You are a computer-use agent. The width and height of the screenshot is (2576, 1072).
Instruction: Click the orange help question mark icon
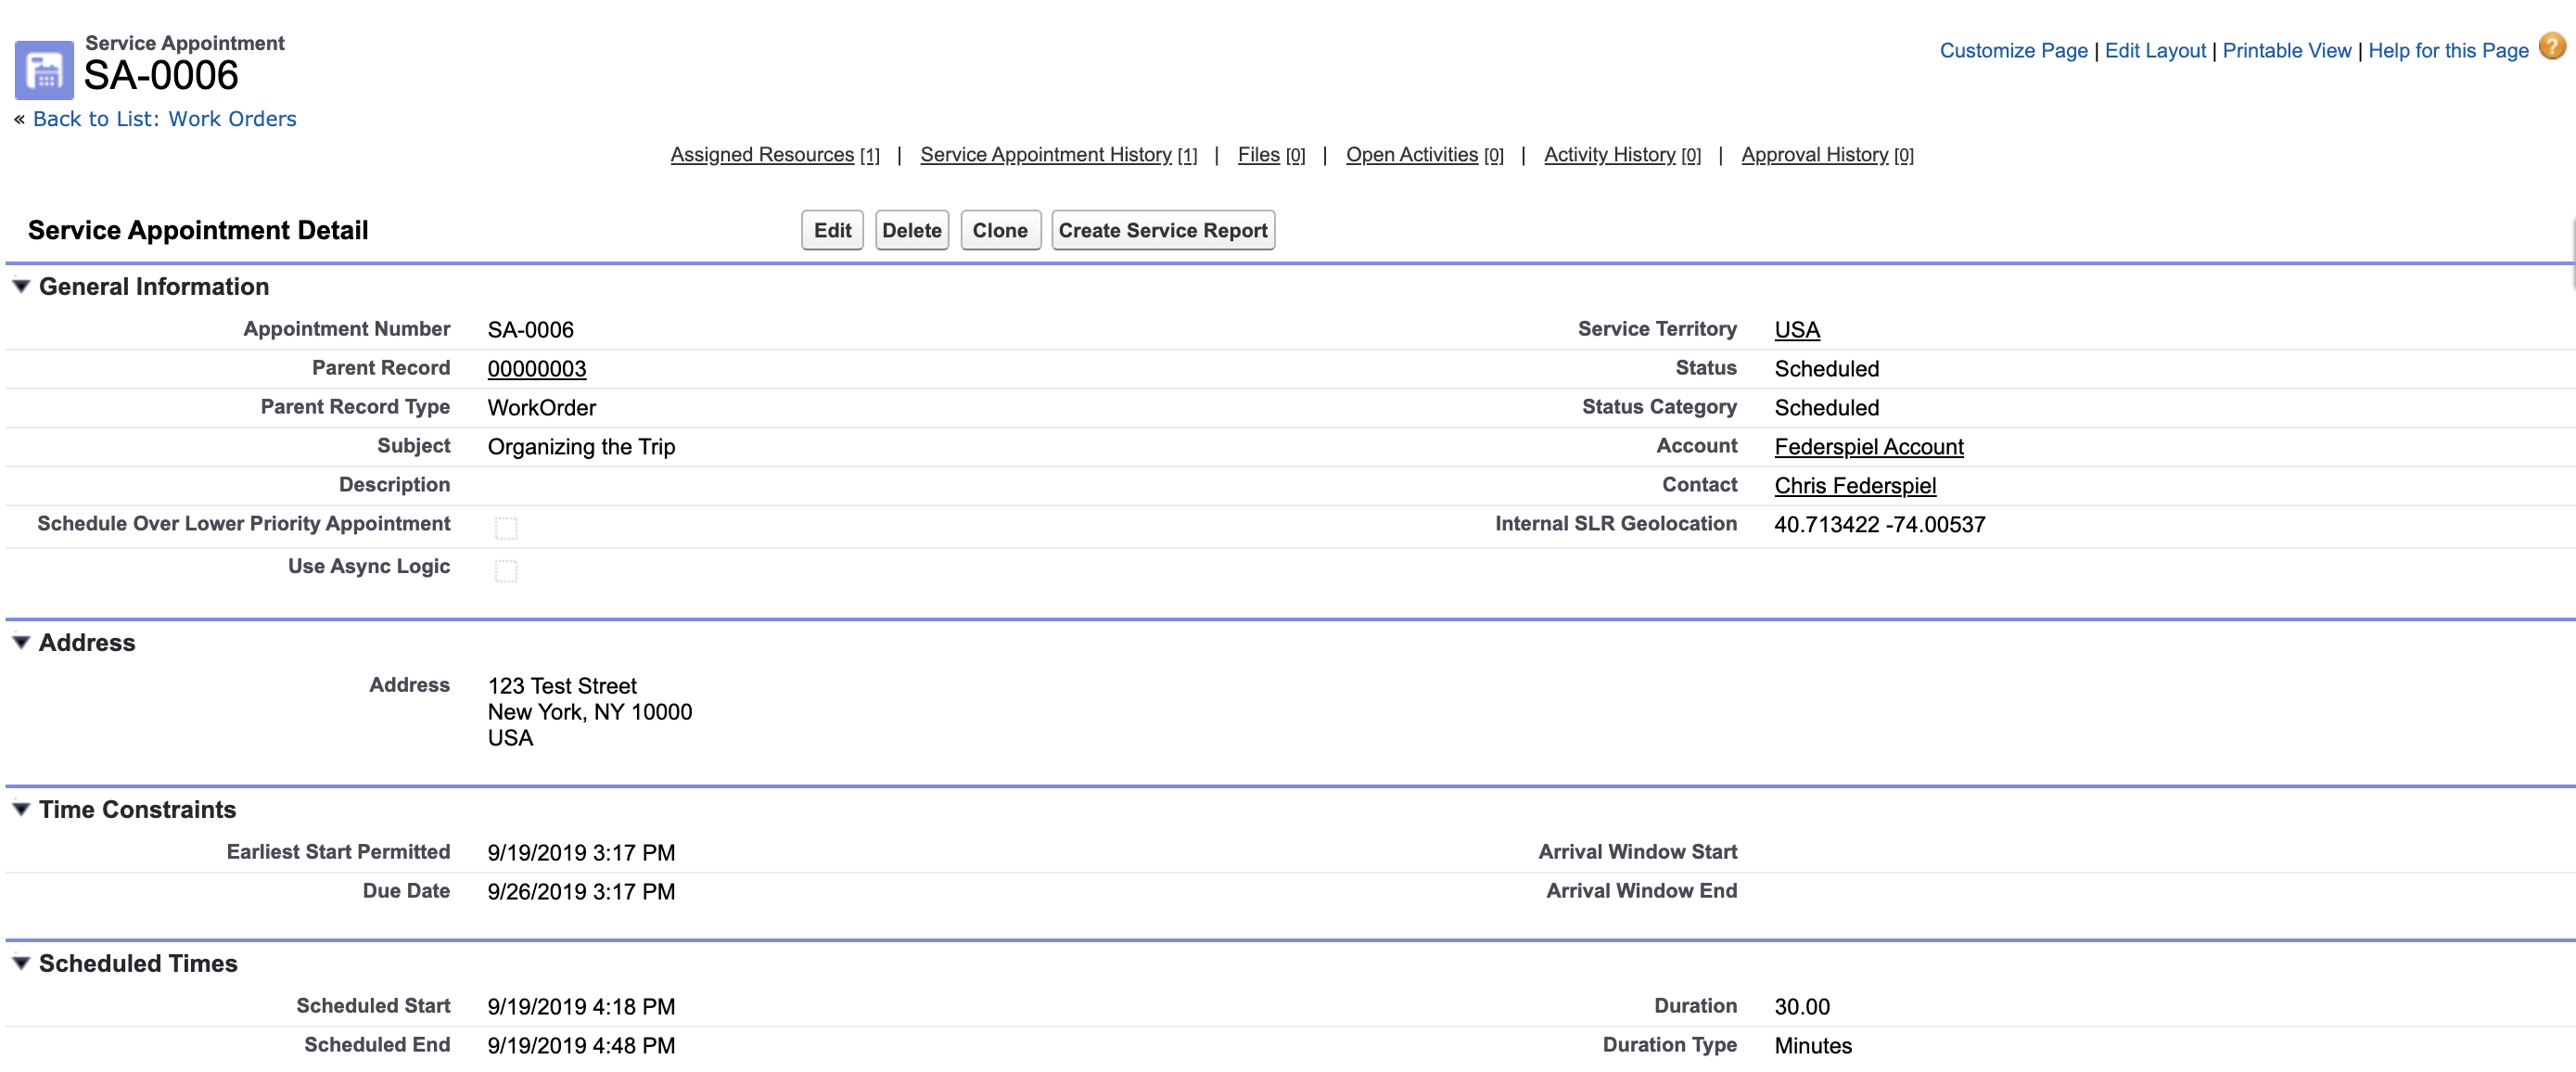pos(2551,47)
